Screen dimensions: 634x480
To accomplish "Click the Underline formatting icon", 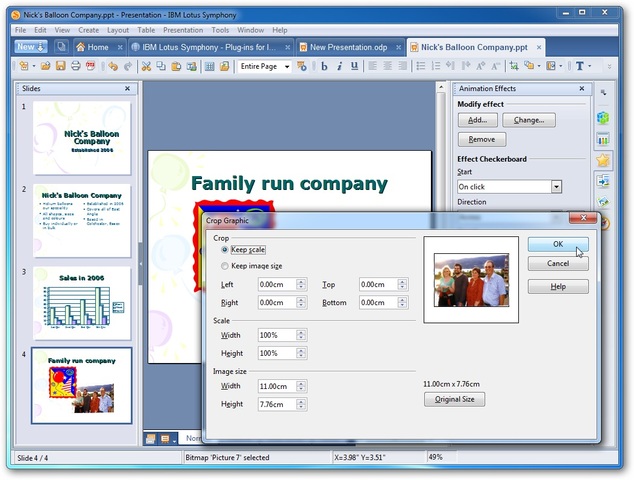I will pyautogui.click(x=355, y=66).
